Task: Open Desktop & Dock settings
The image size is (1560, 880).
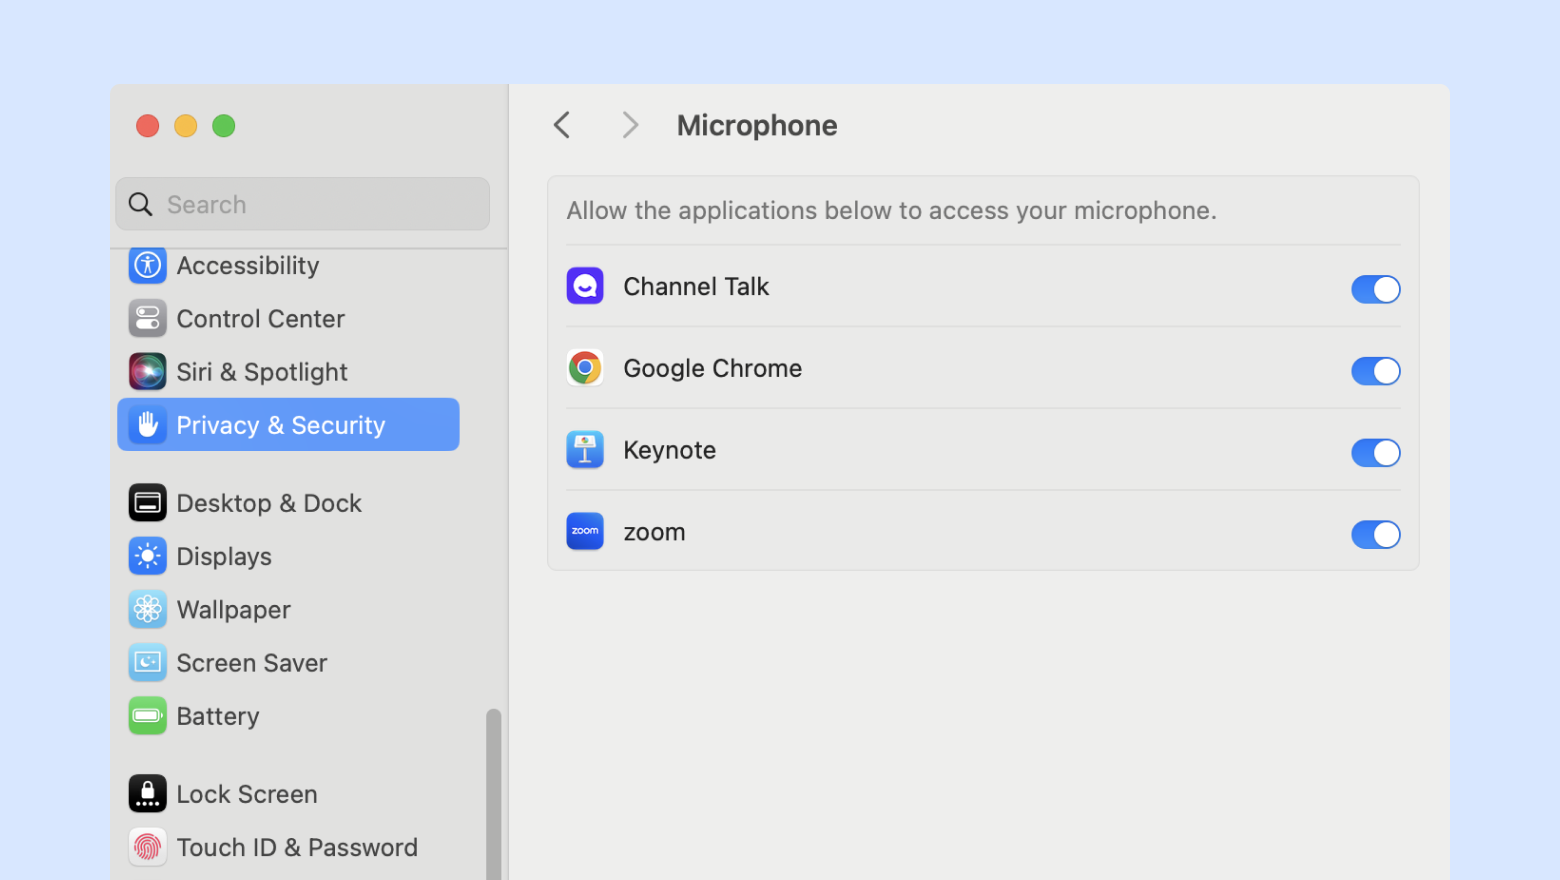Action: pyautogui.click(x=268, y=503)
